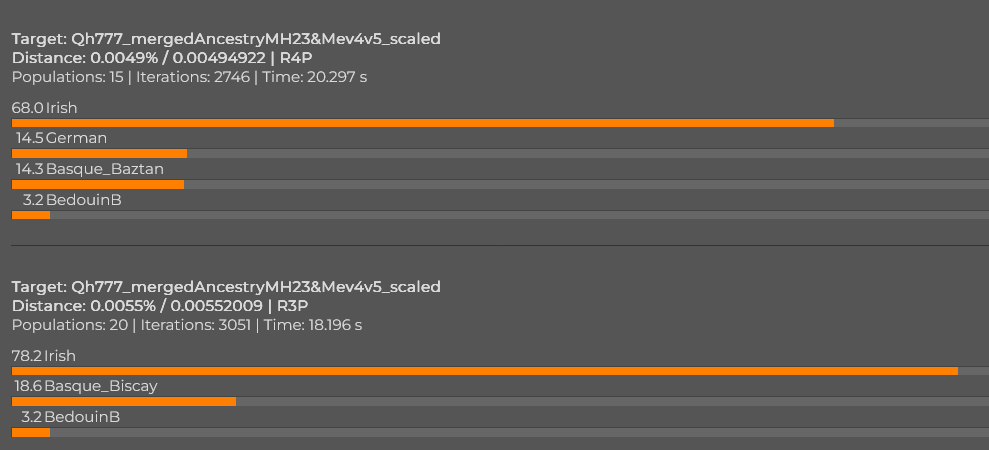
Task: Click the R4P distance line 0.00494922
Action: point(162,58)
